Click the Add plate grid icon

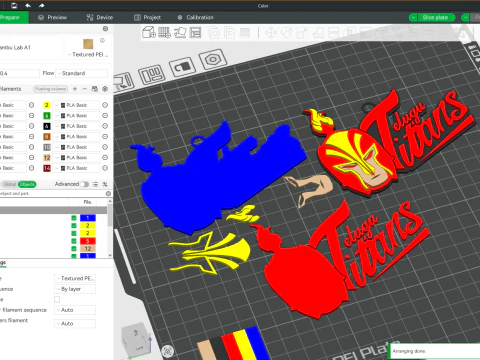(x=164, y=33)
